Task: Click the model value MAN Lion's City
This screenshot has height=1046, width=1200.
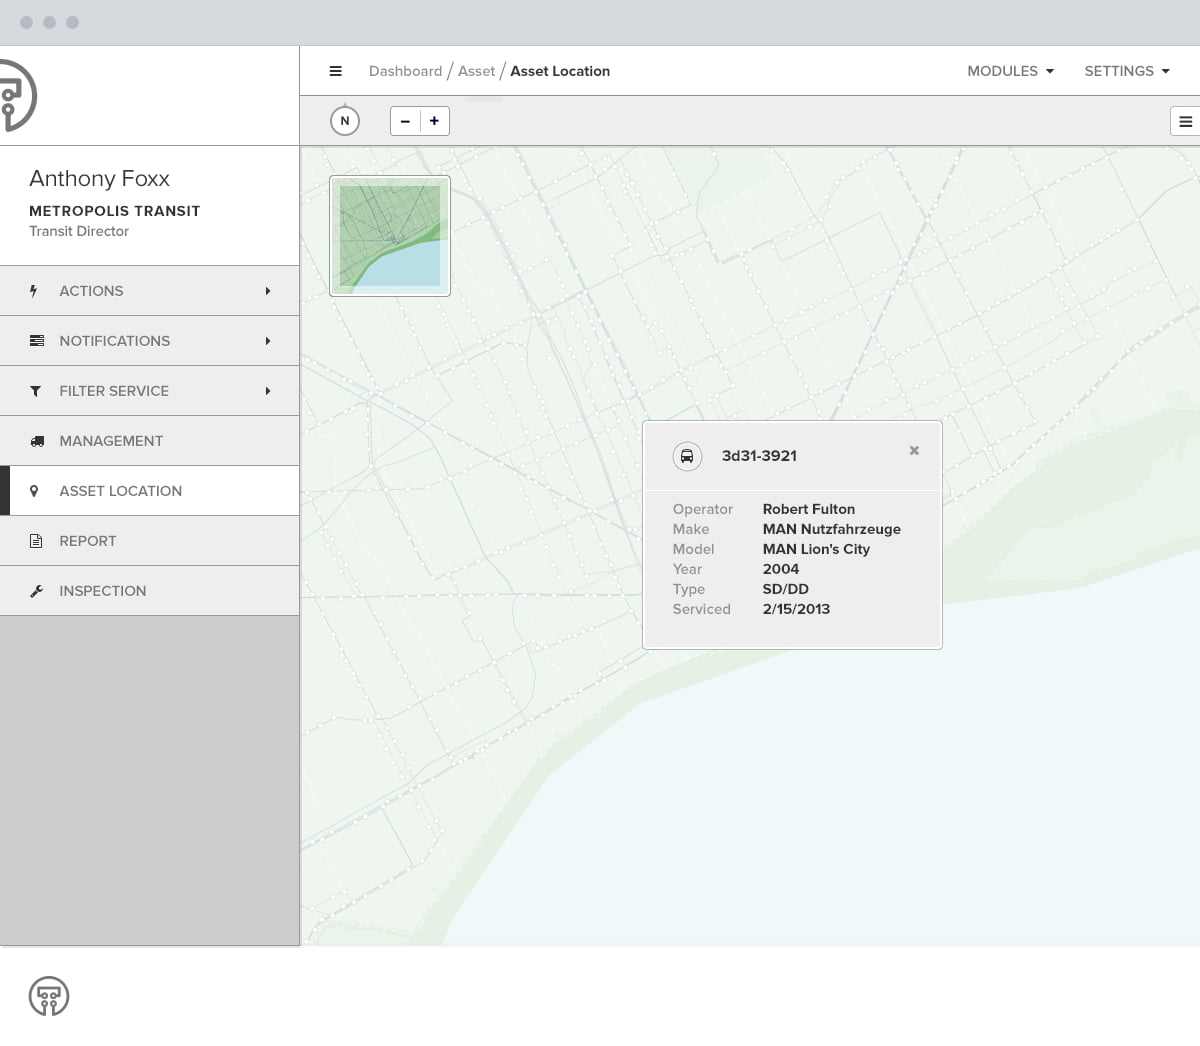Action: click(x=816, y=549)
